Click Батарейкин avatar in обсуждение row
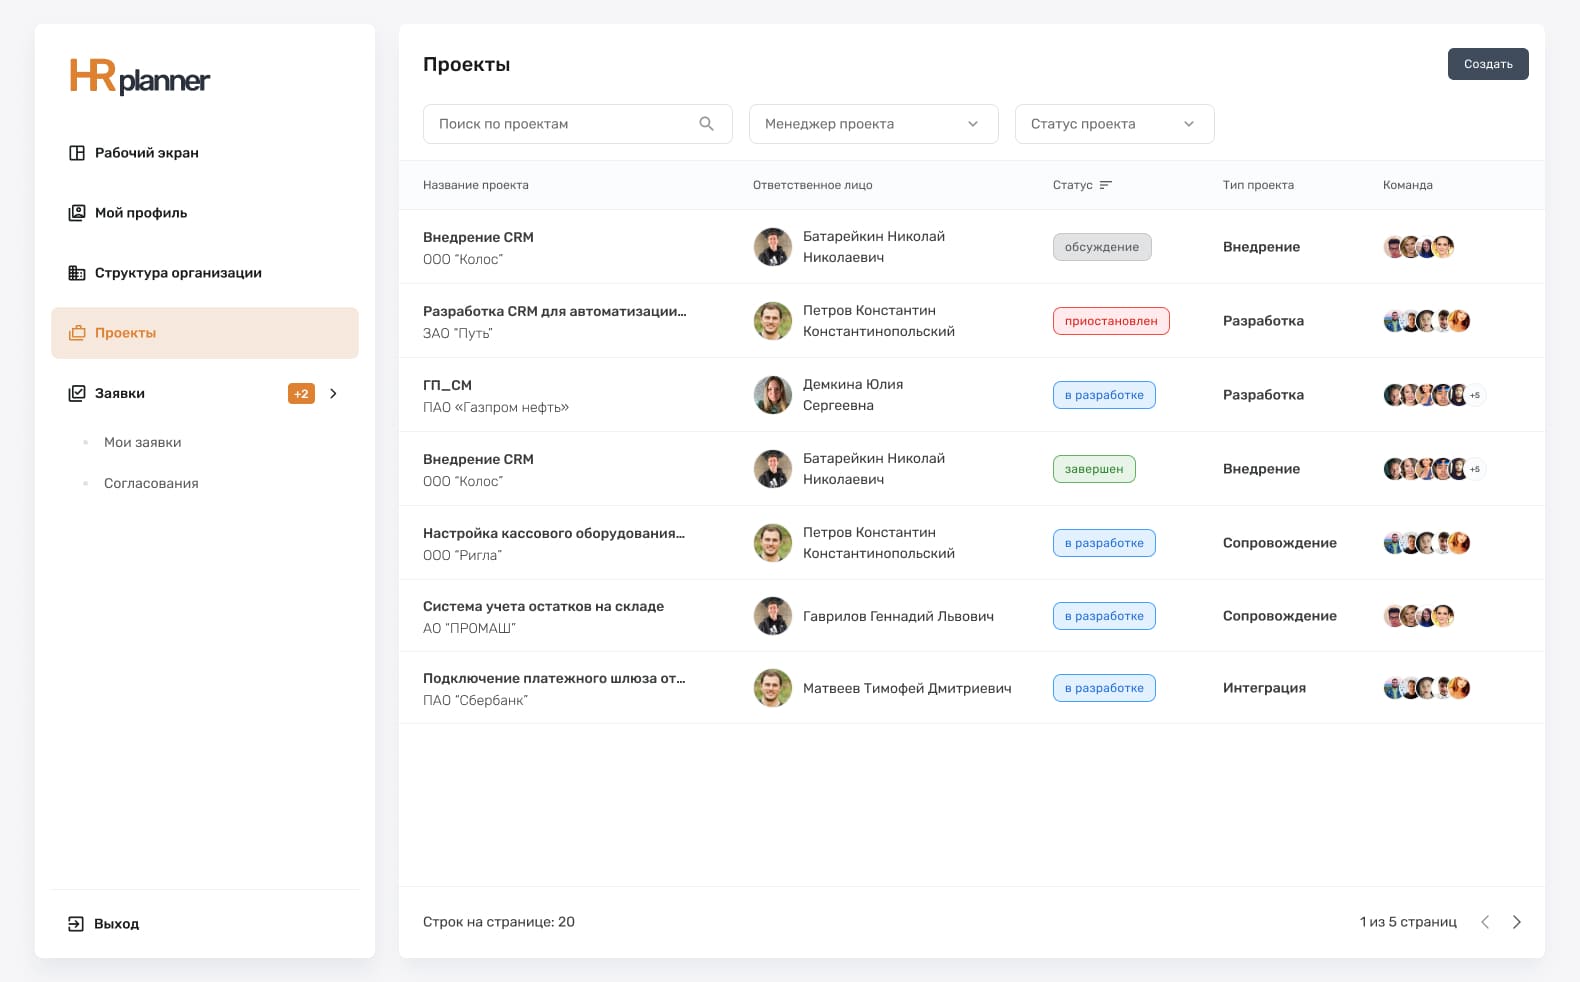Viewport: 1580px width, 982px height. coord(773,247)
